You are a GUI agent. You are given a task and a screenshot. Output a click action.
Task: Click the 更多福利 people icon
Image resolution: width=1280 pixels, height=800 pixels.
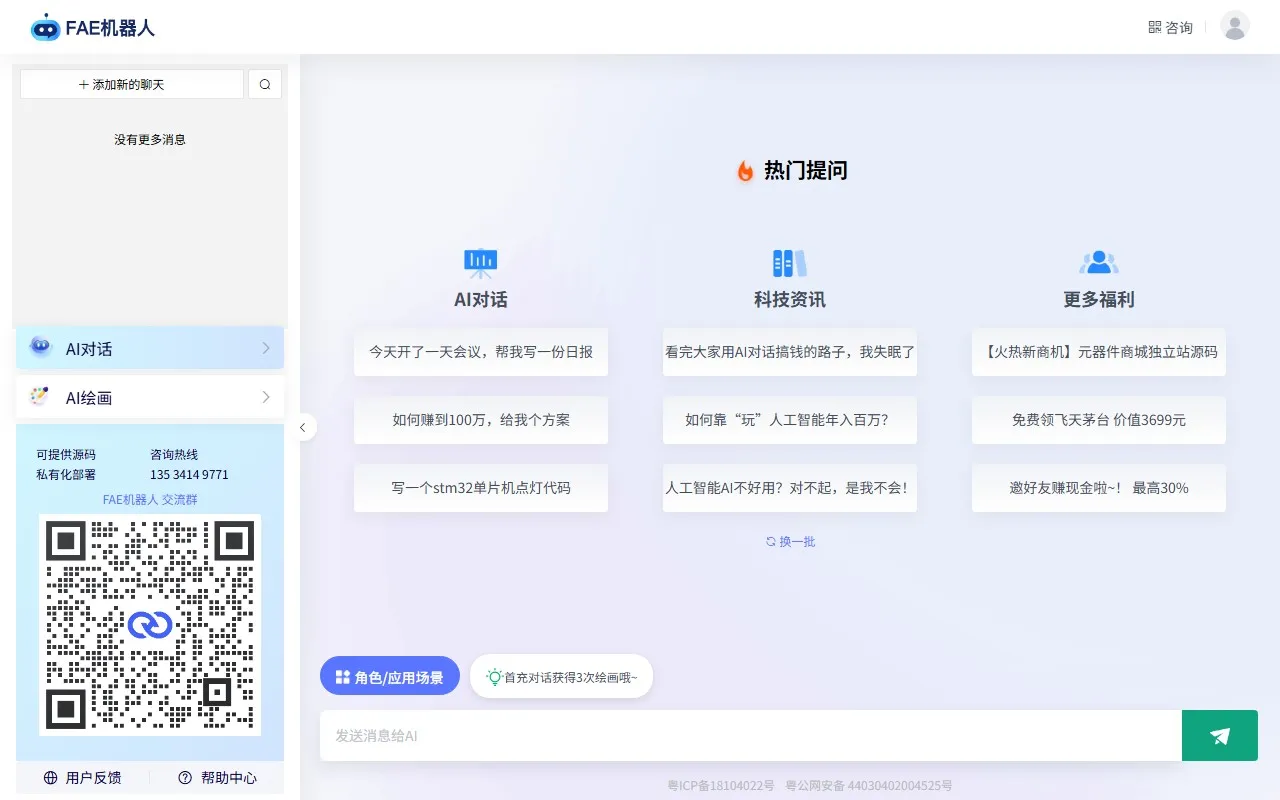pyautogui.click(x=1098, y=263)
